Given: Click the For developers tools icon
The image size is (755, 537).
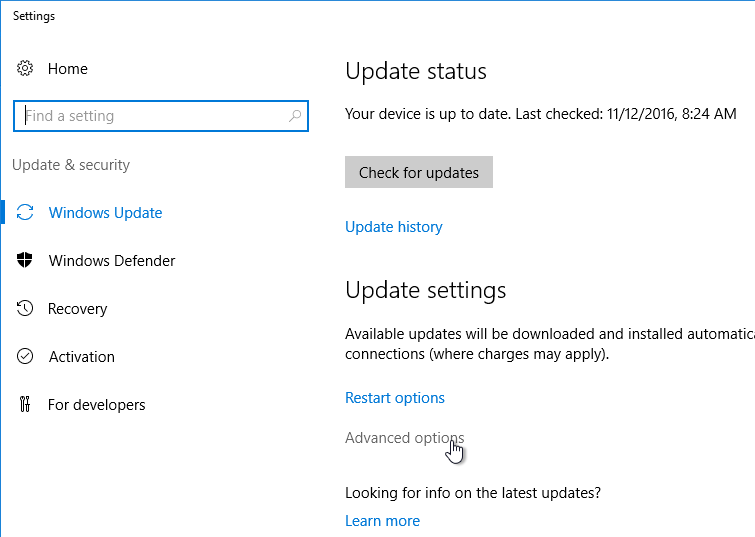Looking at the screenshot, I should point(25,405).
